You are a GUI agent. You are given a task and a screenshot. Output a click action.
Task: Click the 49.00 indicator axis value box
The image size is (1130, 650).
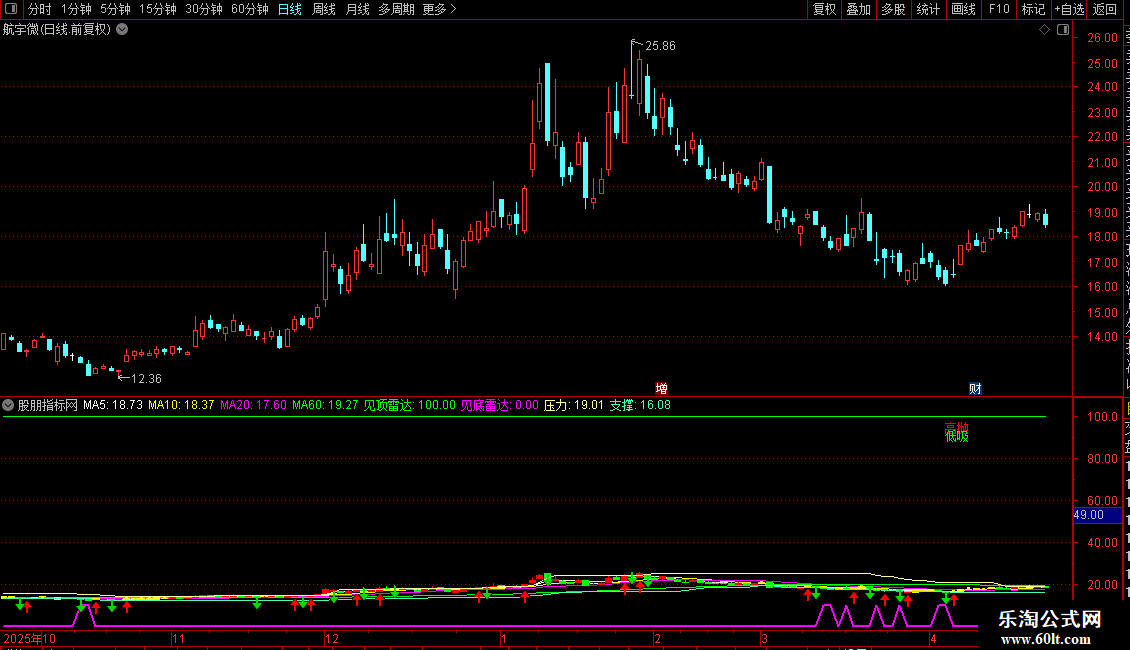pyautogui.click(x=1098, y=515)
